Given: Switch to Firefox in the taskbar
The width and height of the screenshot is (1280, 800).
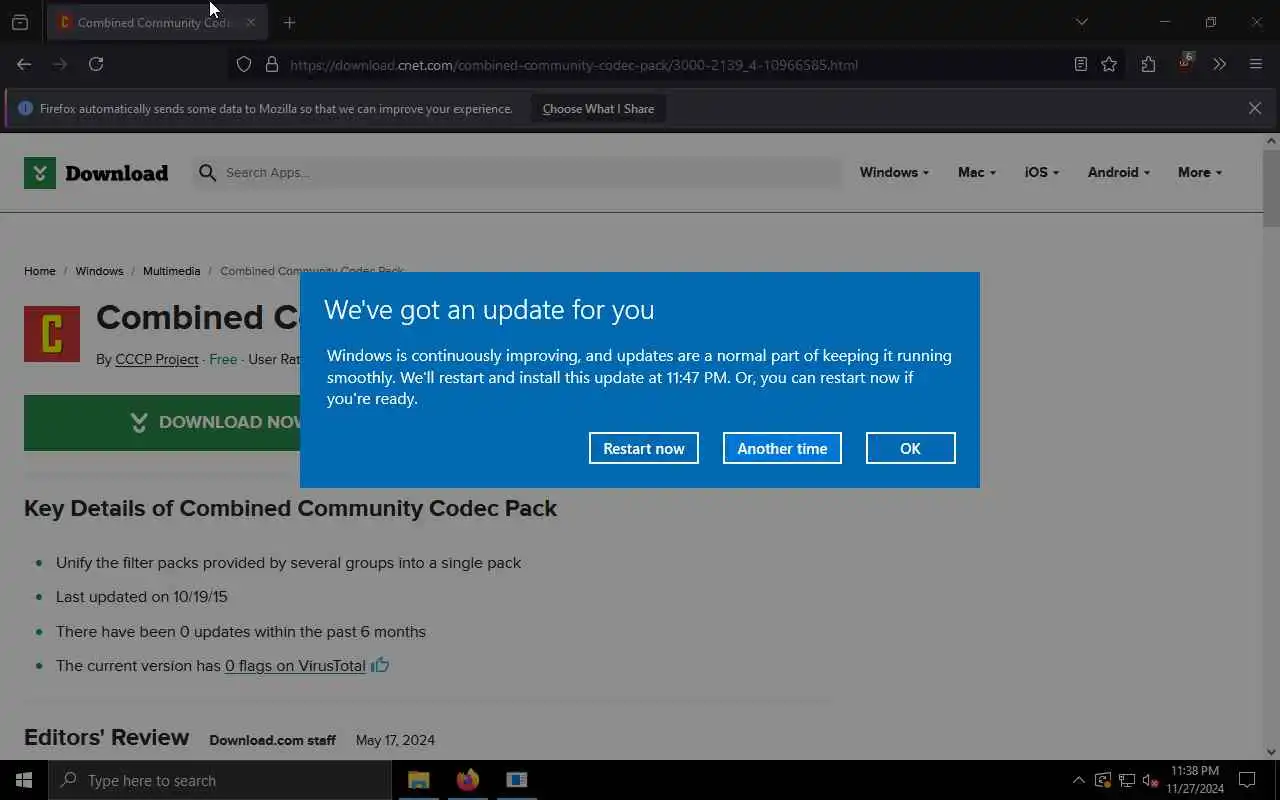Looking at the screenshot, I should pyautogui.click(x=467, y=780).
